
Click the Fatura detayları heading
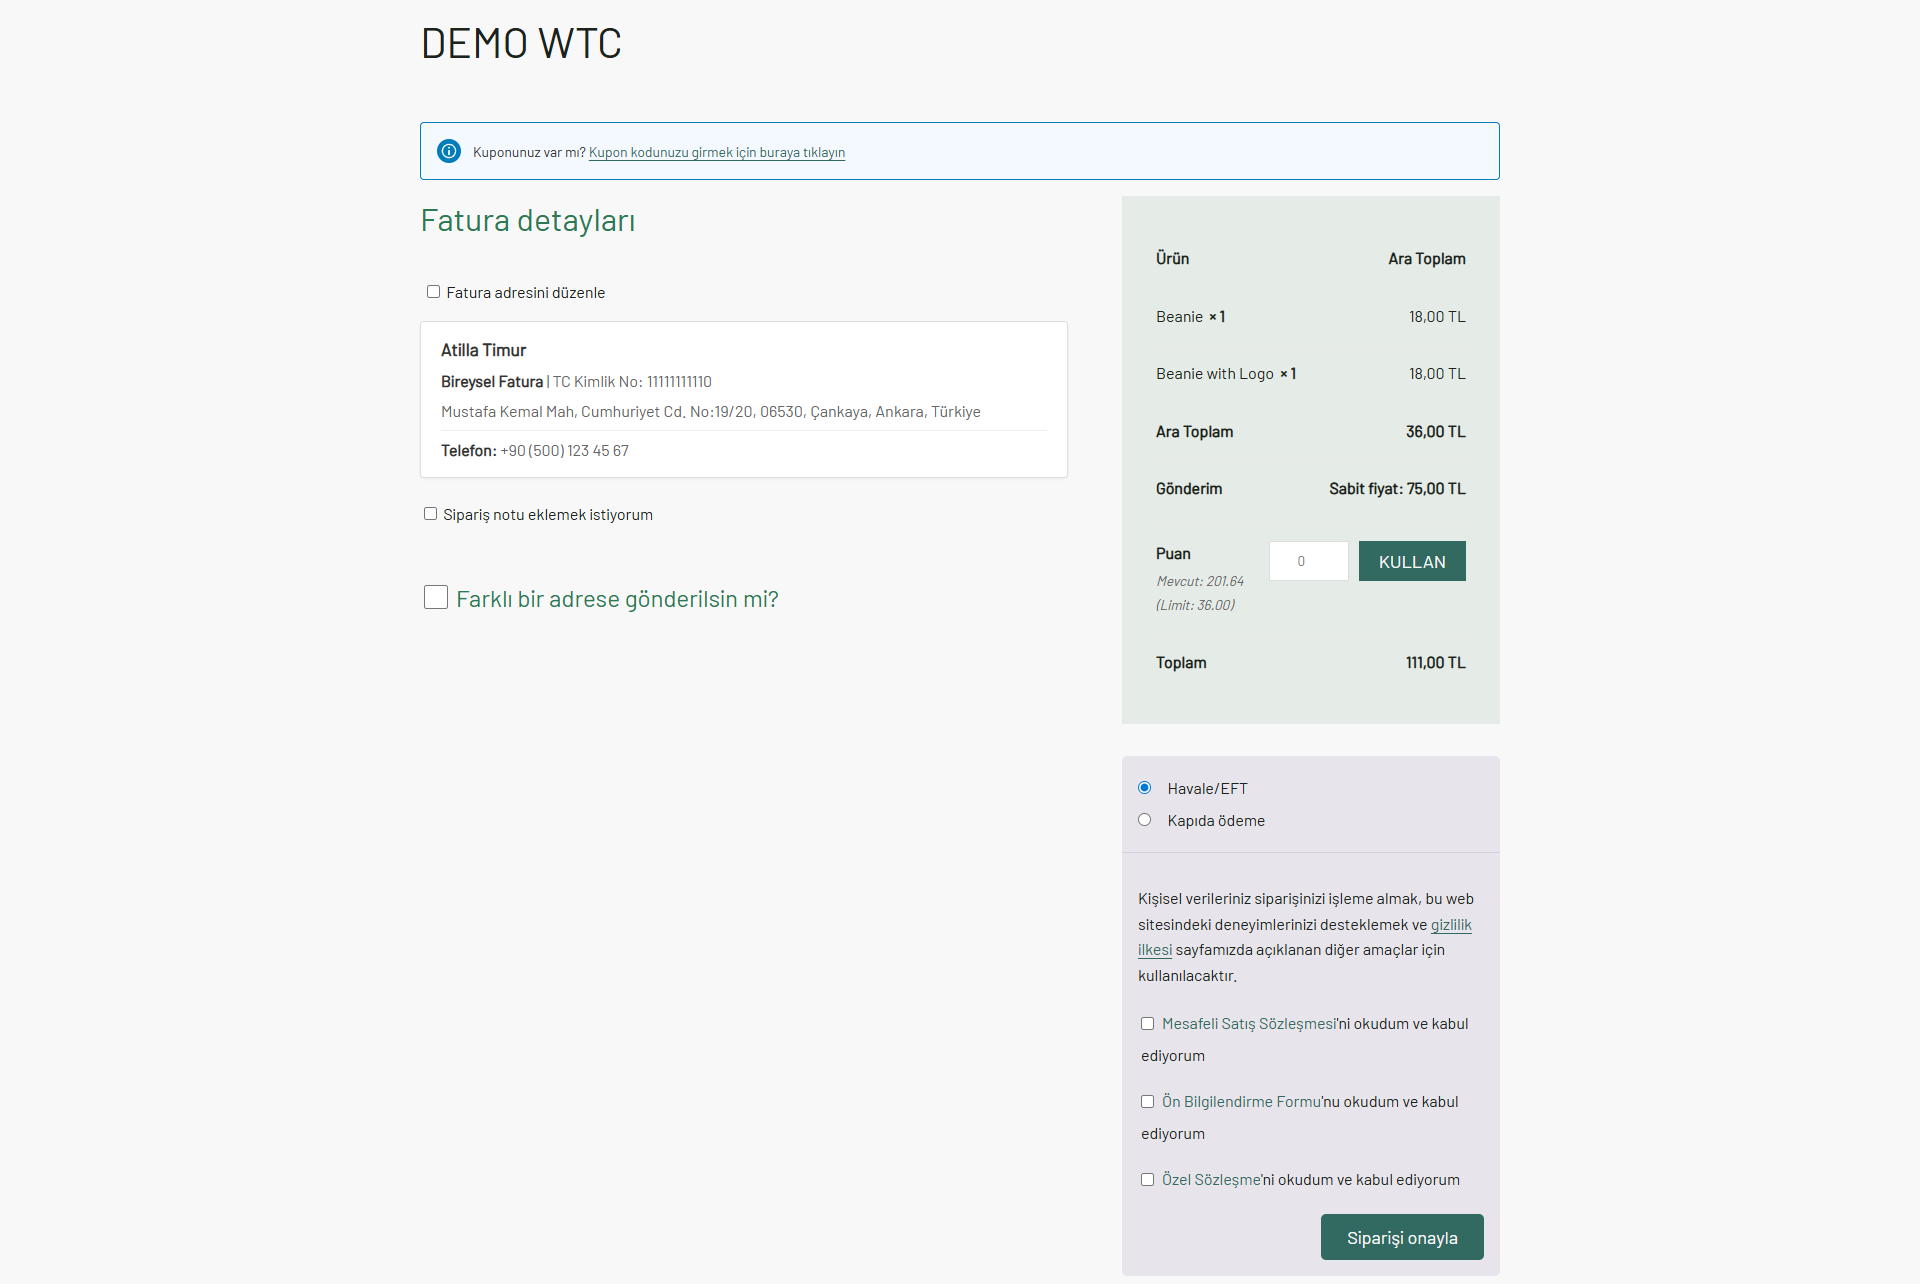[528, 220]
